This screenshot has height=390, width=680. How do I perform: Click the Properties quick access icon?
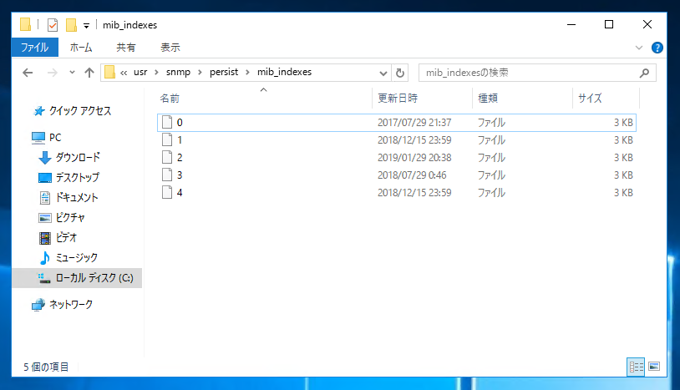coord(52,25)
